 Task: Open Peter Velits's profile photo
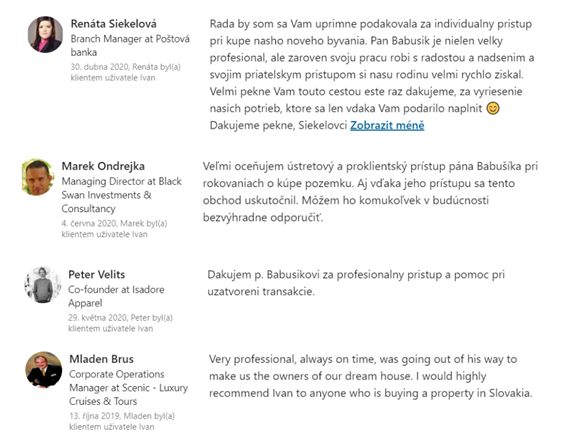pos(43,285)
